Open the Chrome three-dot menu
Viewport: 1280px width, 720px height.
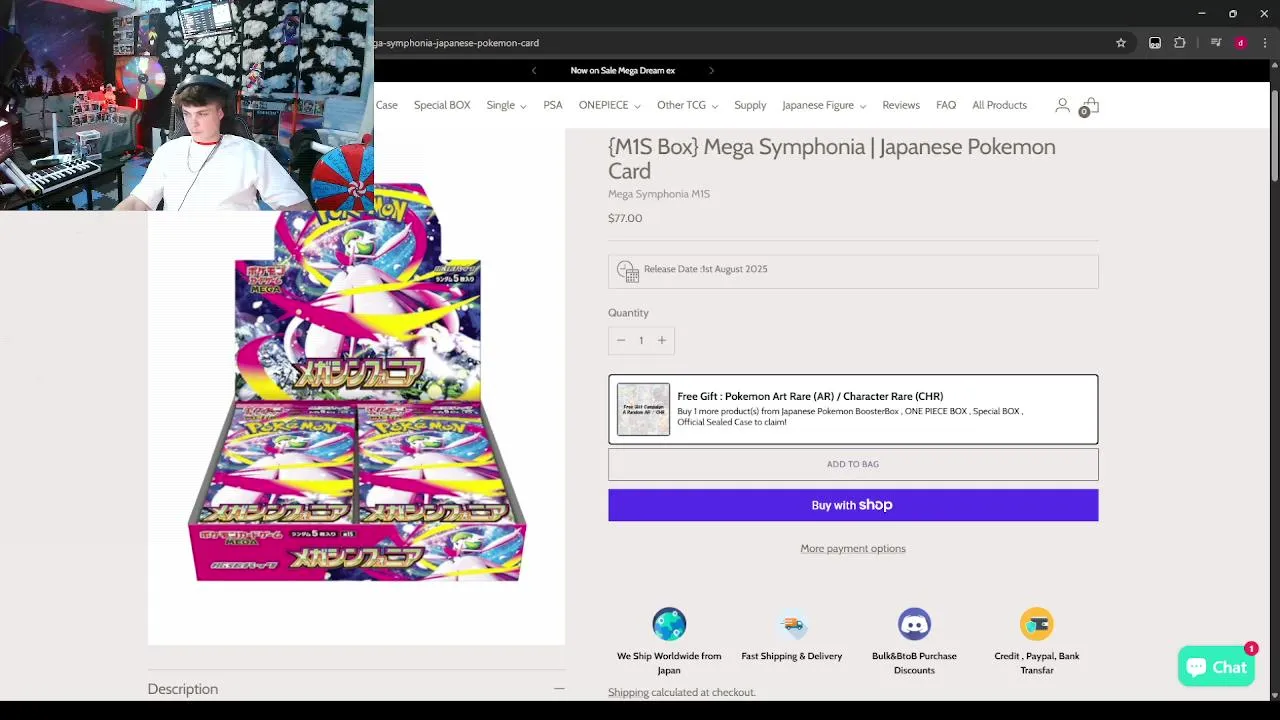1265,43
